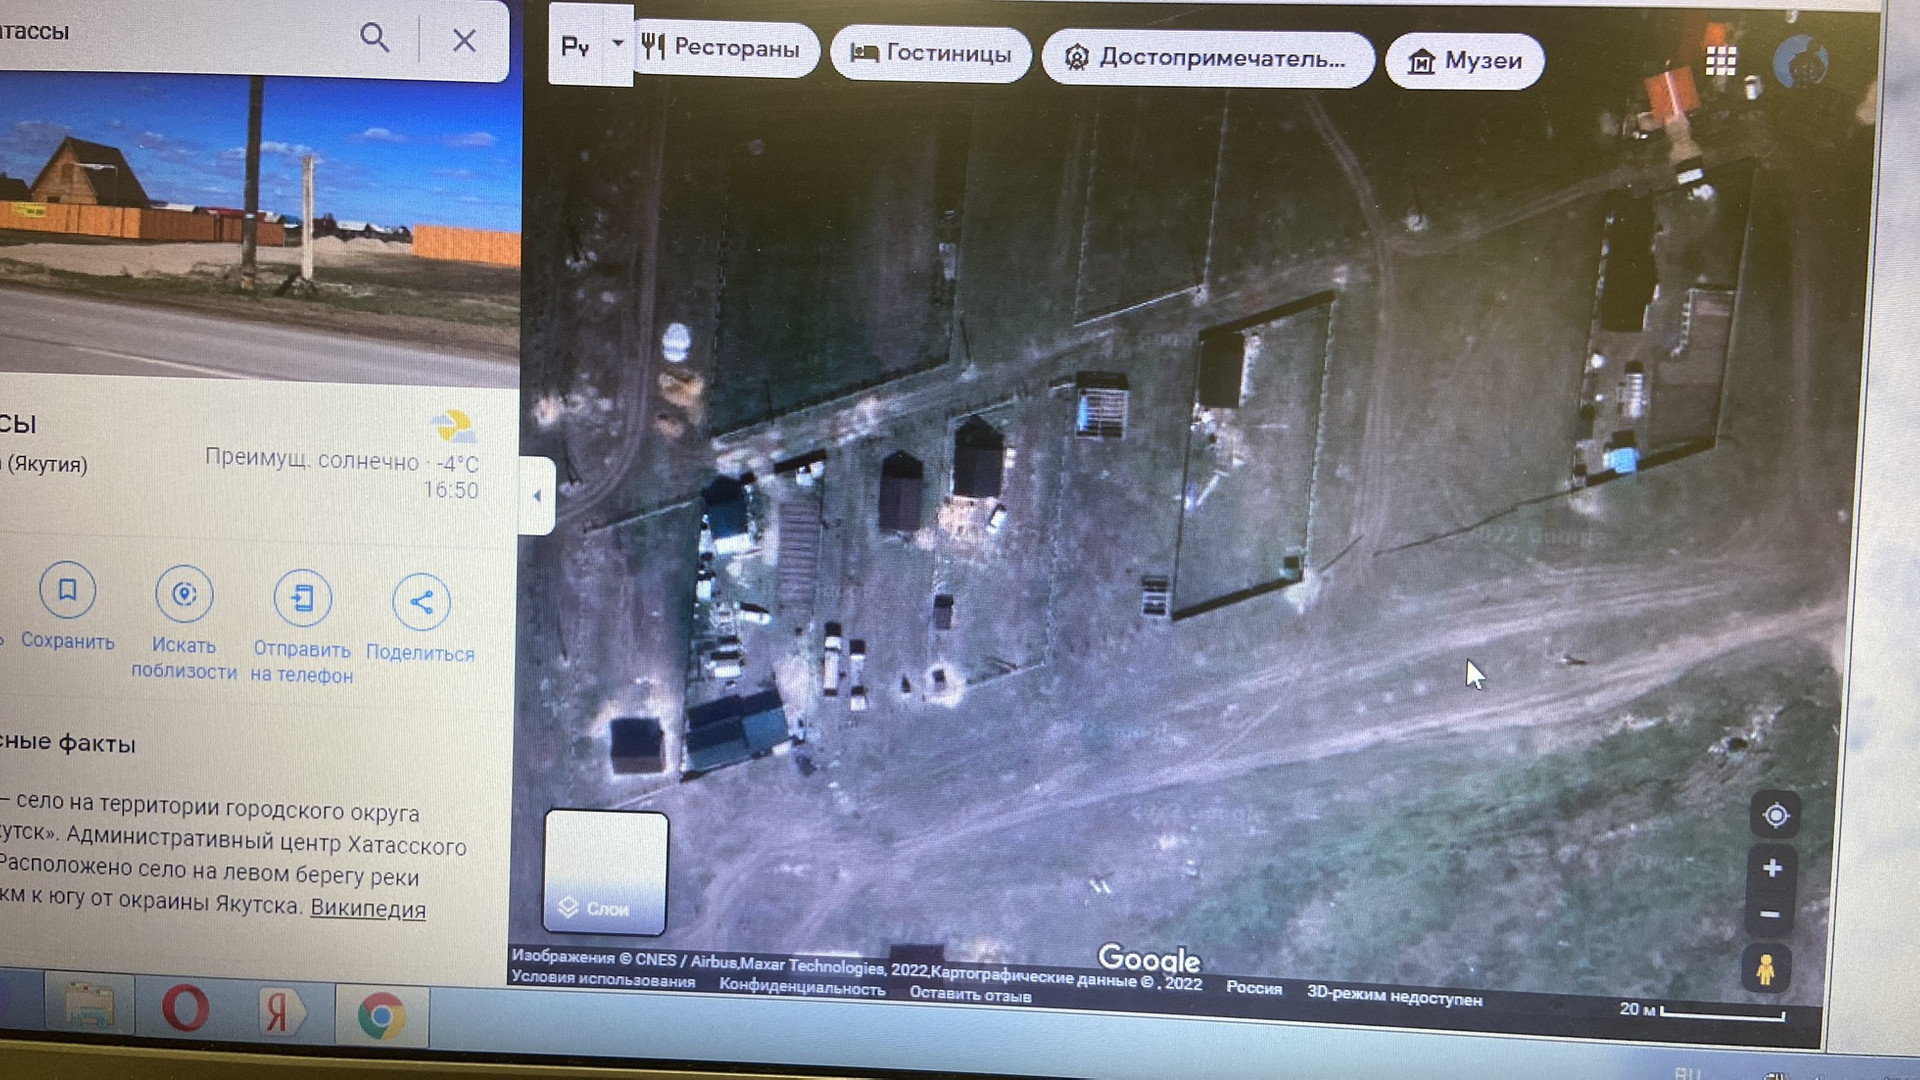Toggle the Слои layers thumbnail
Viewport: 1920px width, 1080px height.
coord(606,872)
